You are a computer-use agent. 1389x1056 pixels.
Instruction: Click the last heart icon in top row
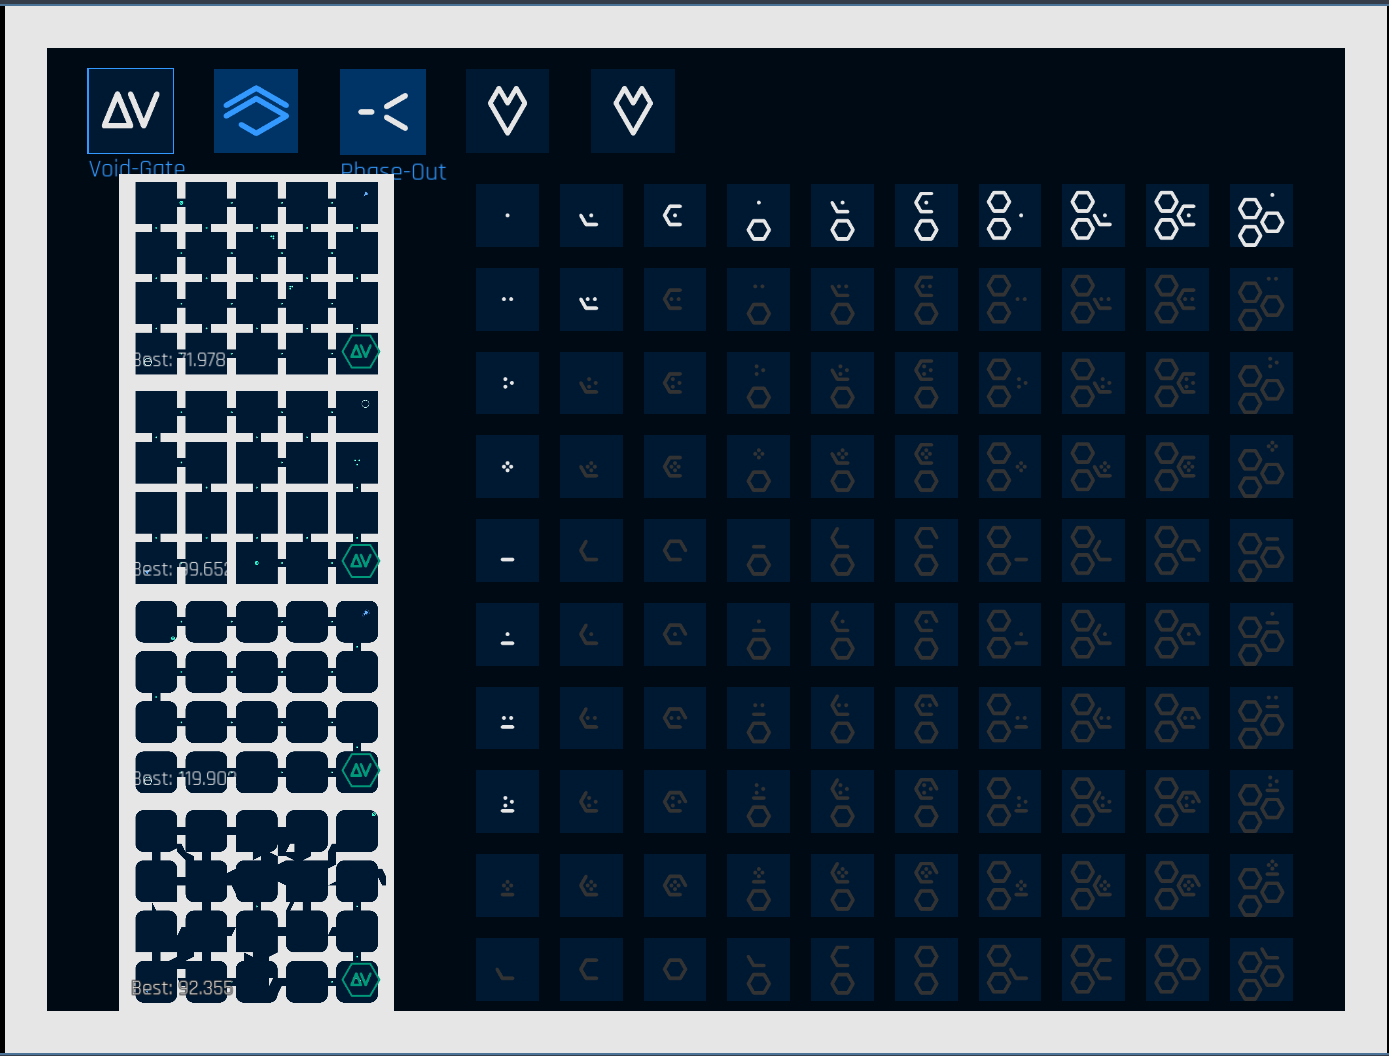point(633,111)
